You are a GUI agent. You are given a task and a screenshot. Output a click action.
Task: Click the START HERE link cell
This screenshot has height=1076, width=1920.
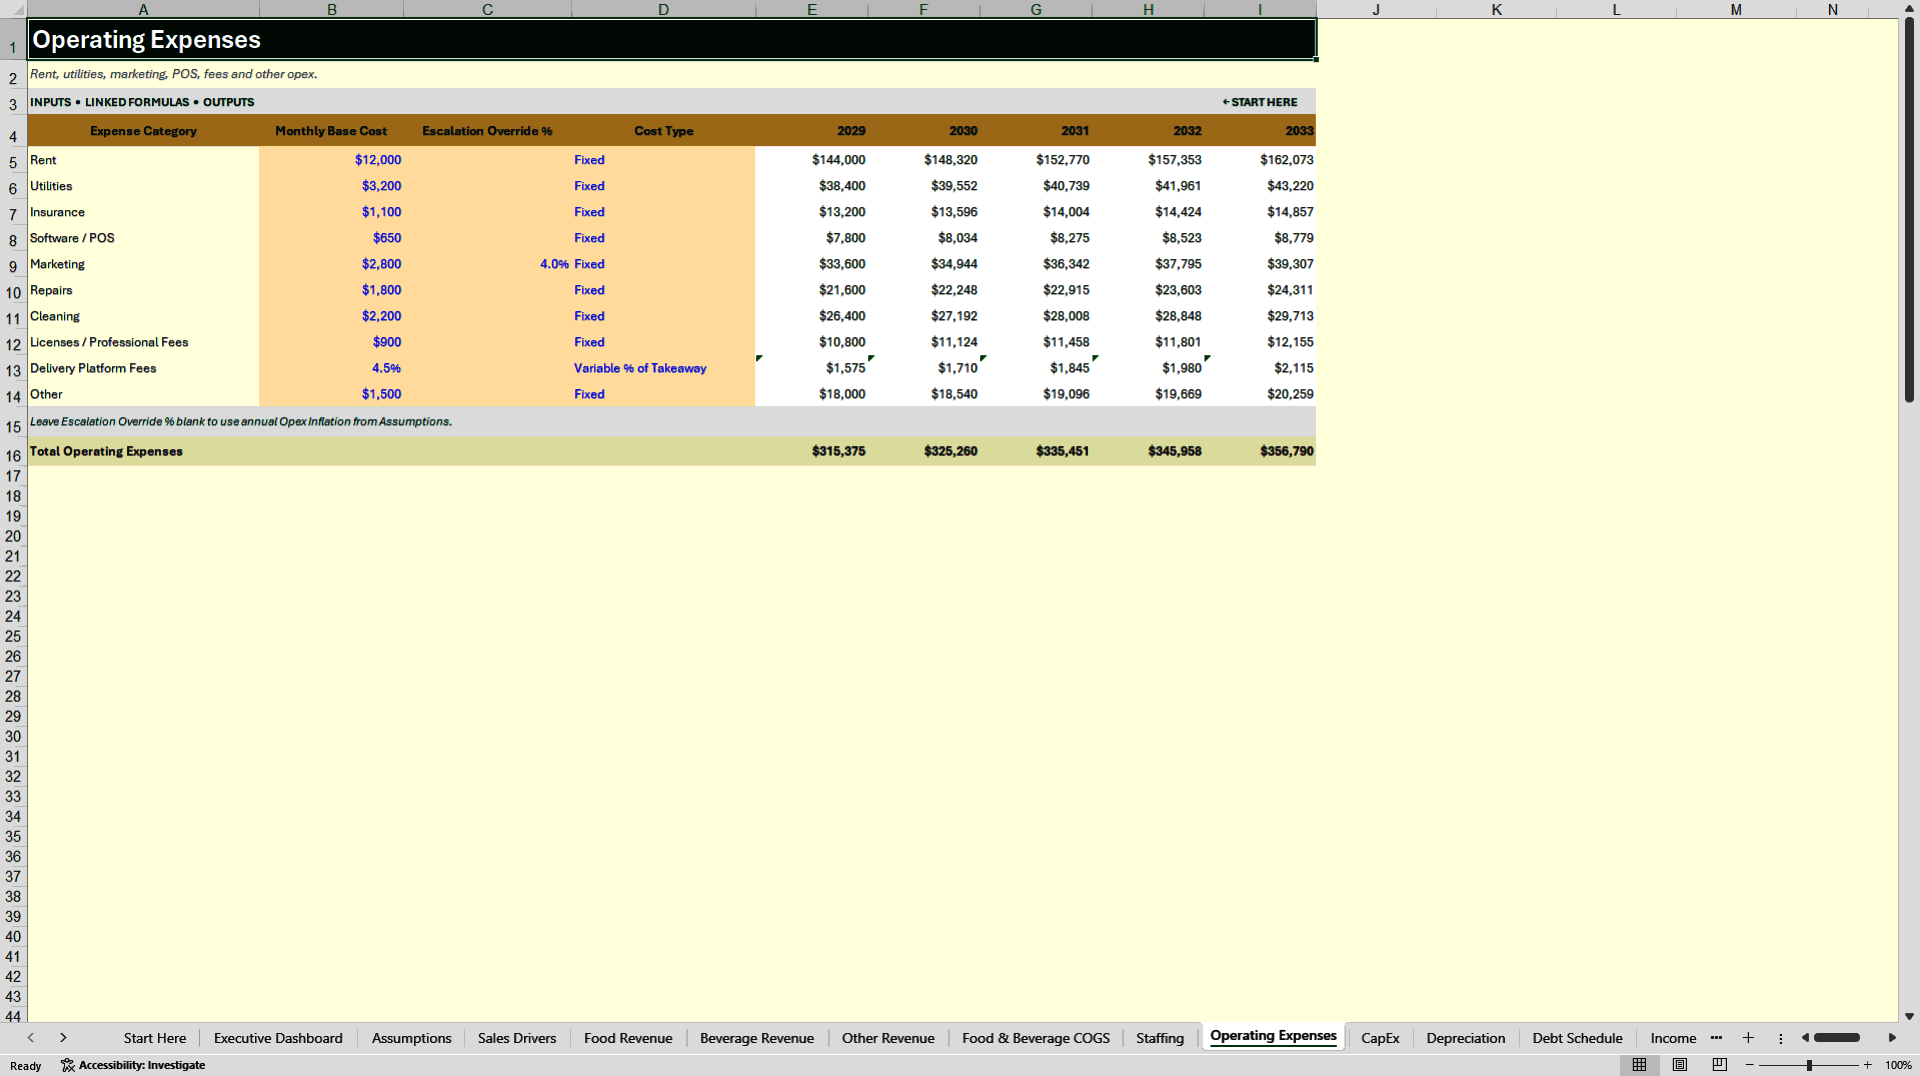click(1260, 102)
